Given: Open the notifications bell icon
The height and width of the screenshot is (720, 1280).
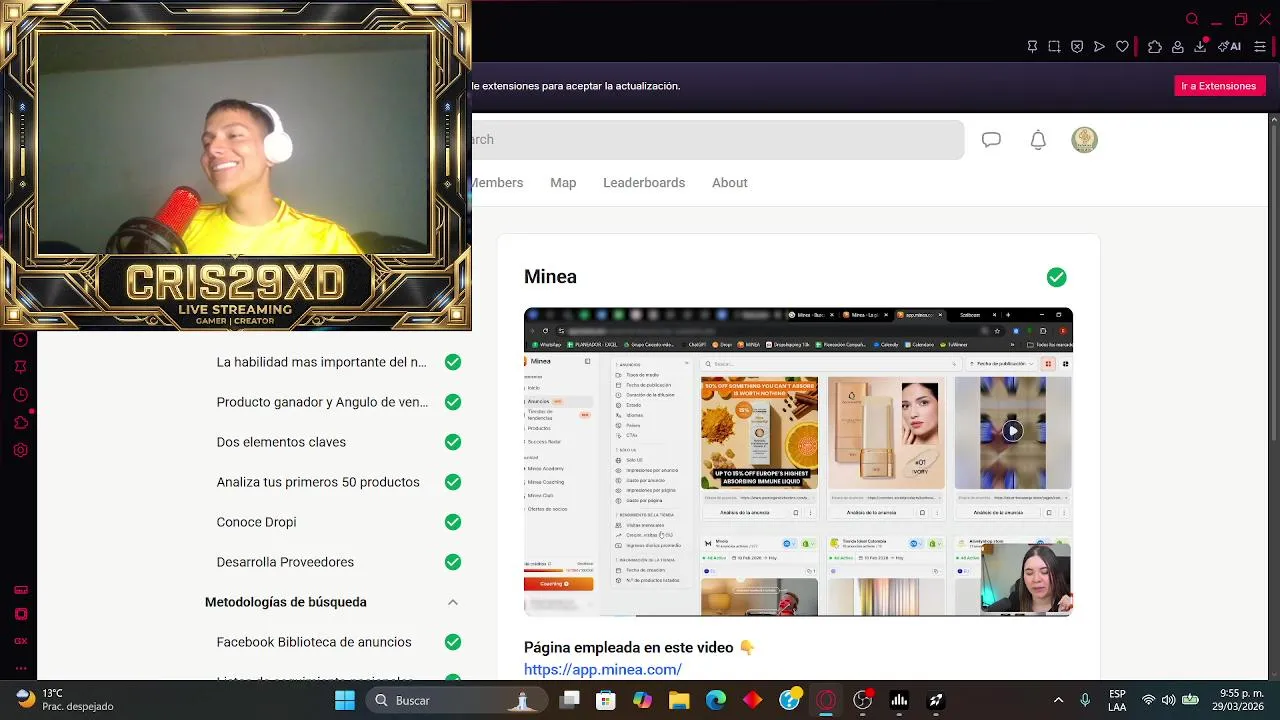Looking at the screenshot, I should 1038,140.
